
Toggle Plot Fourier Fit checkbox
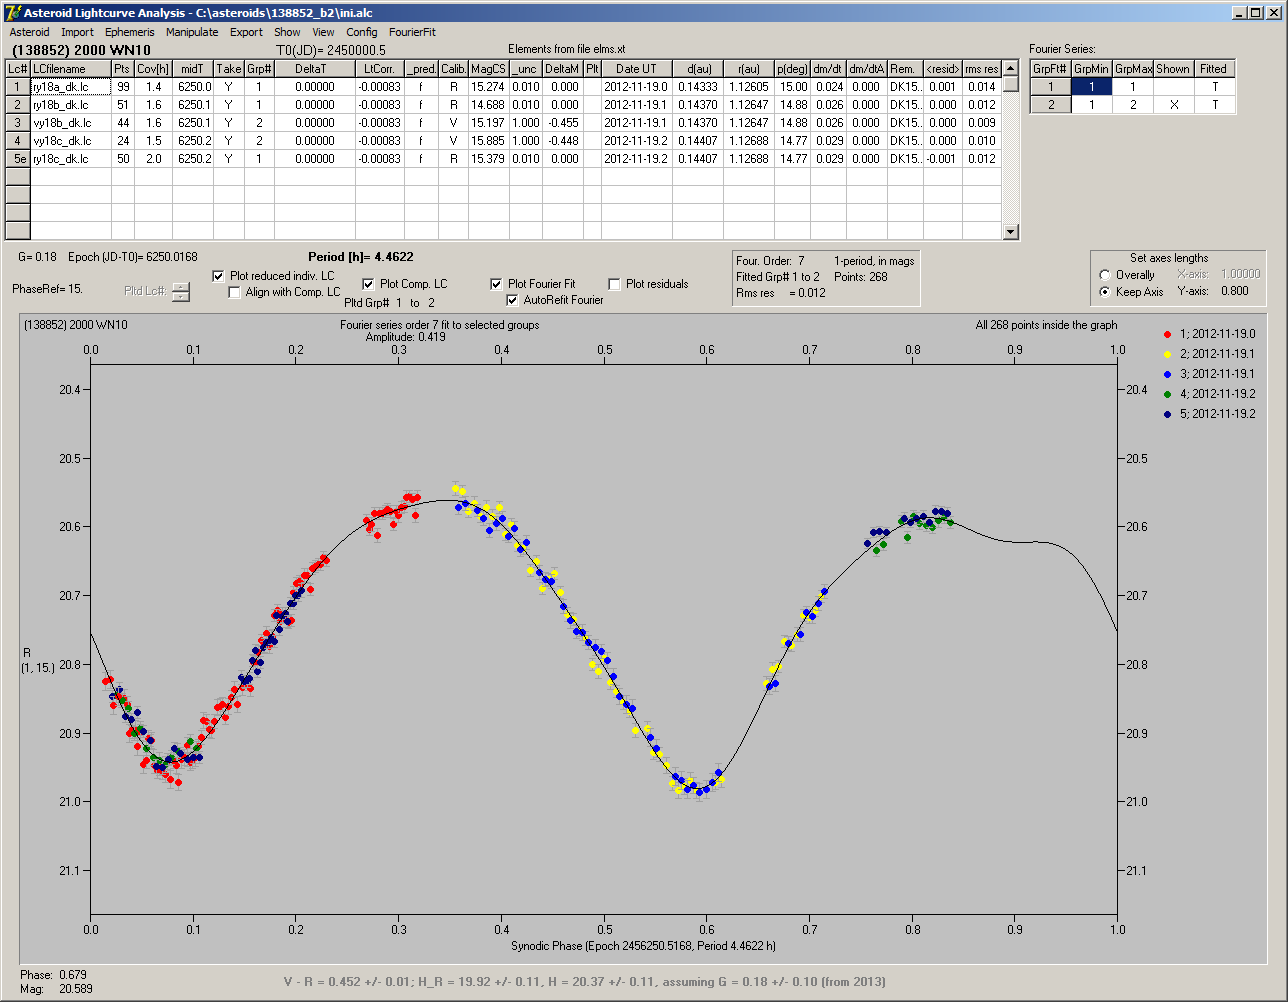tap(496, 284)
